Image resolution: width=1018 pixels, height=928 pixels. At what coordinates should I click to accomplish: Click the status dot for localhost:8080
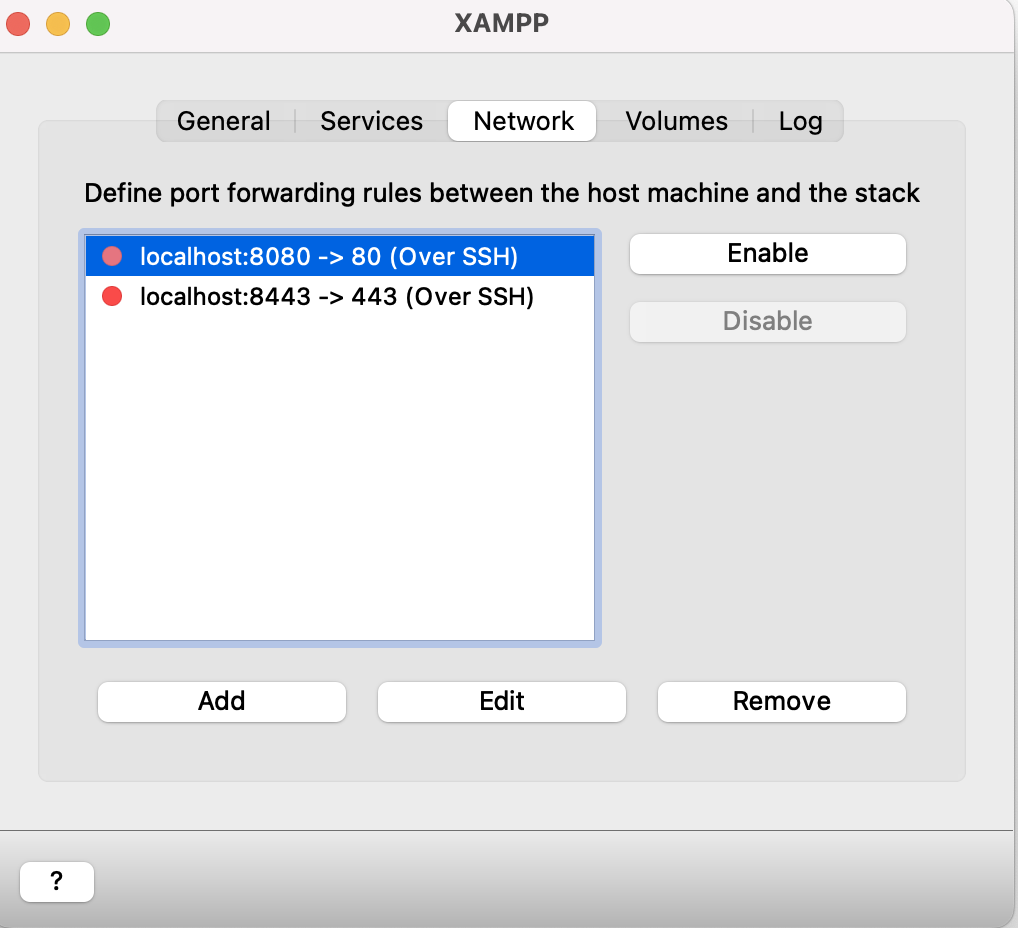pos(112,257)
